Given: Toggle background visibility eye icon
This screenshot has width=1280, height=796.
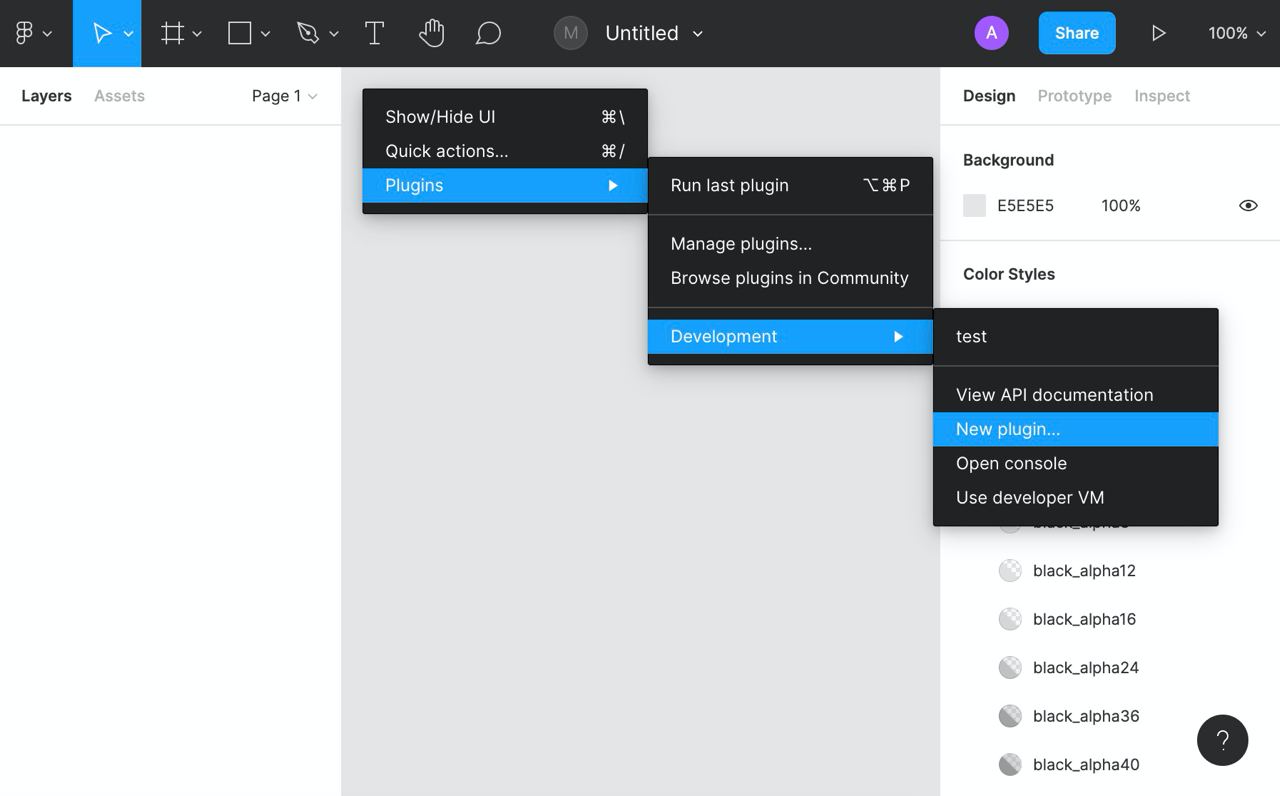Looking at the screenshot, I should pos(1248,205).
